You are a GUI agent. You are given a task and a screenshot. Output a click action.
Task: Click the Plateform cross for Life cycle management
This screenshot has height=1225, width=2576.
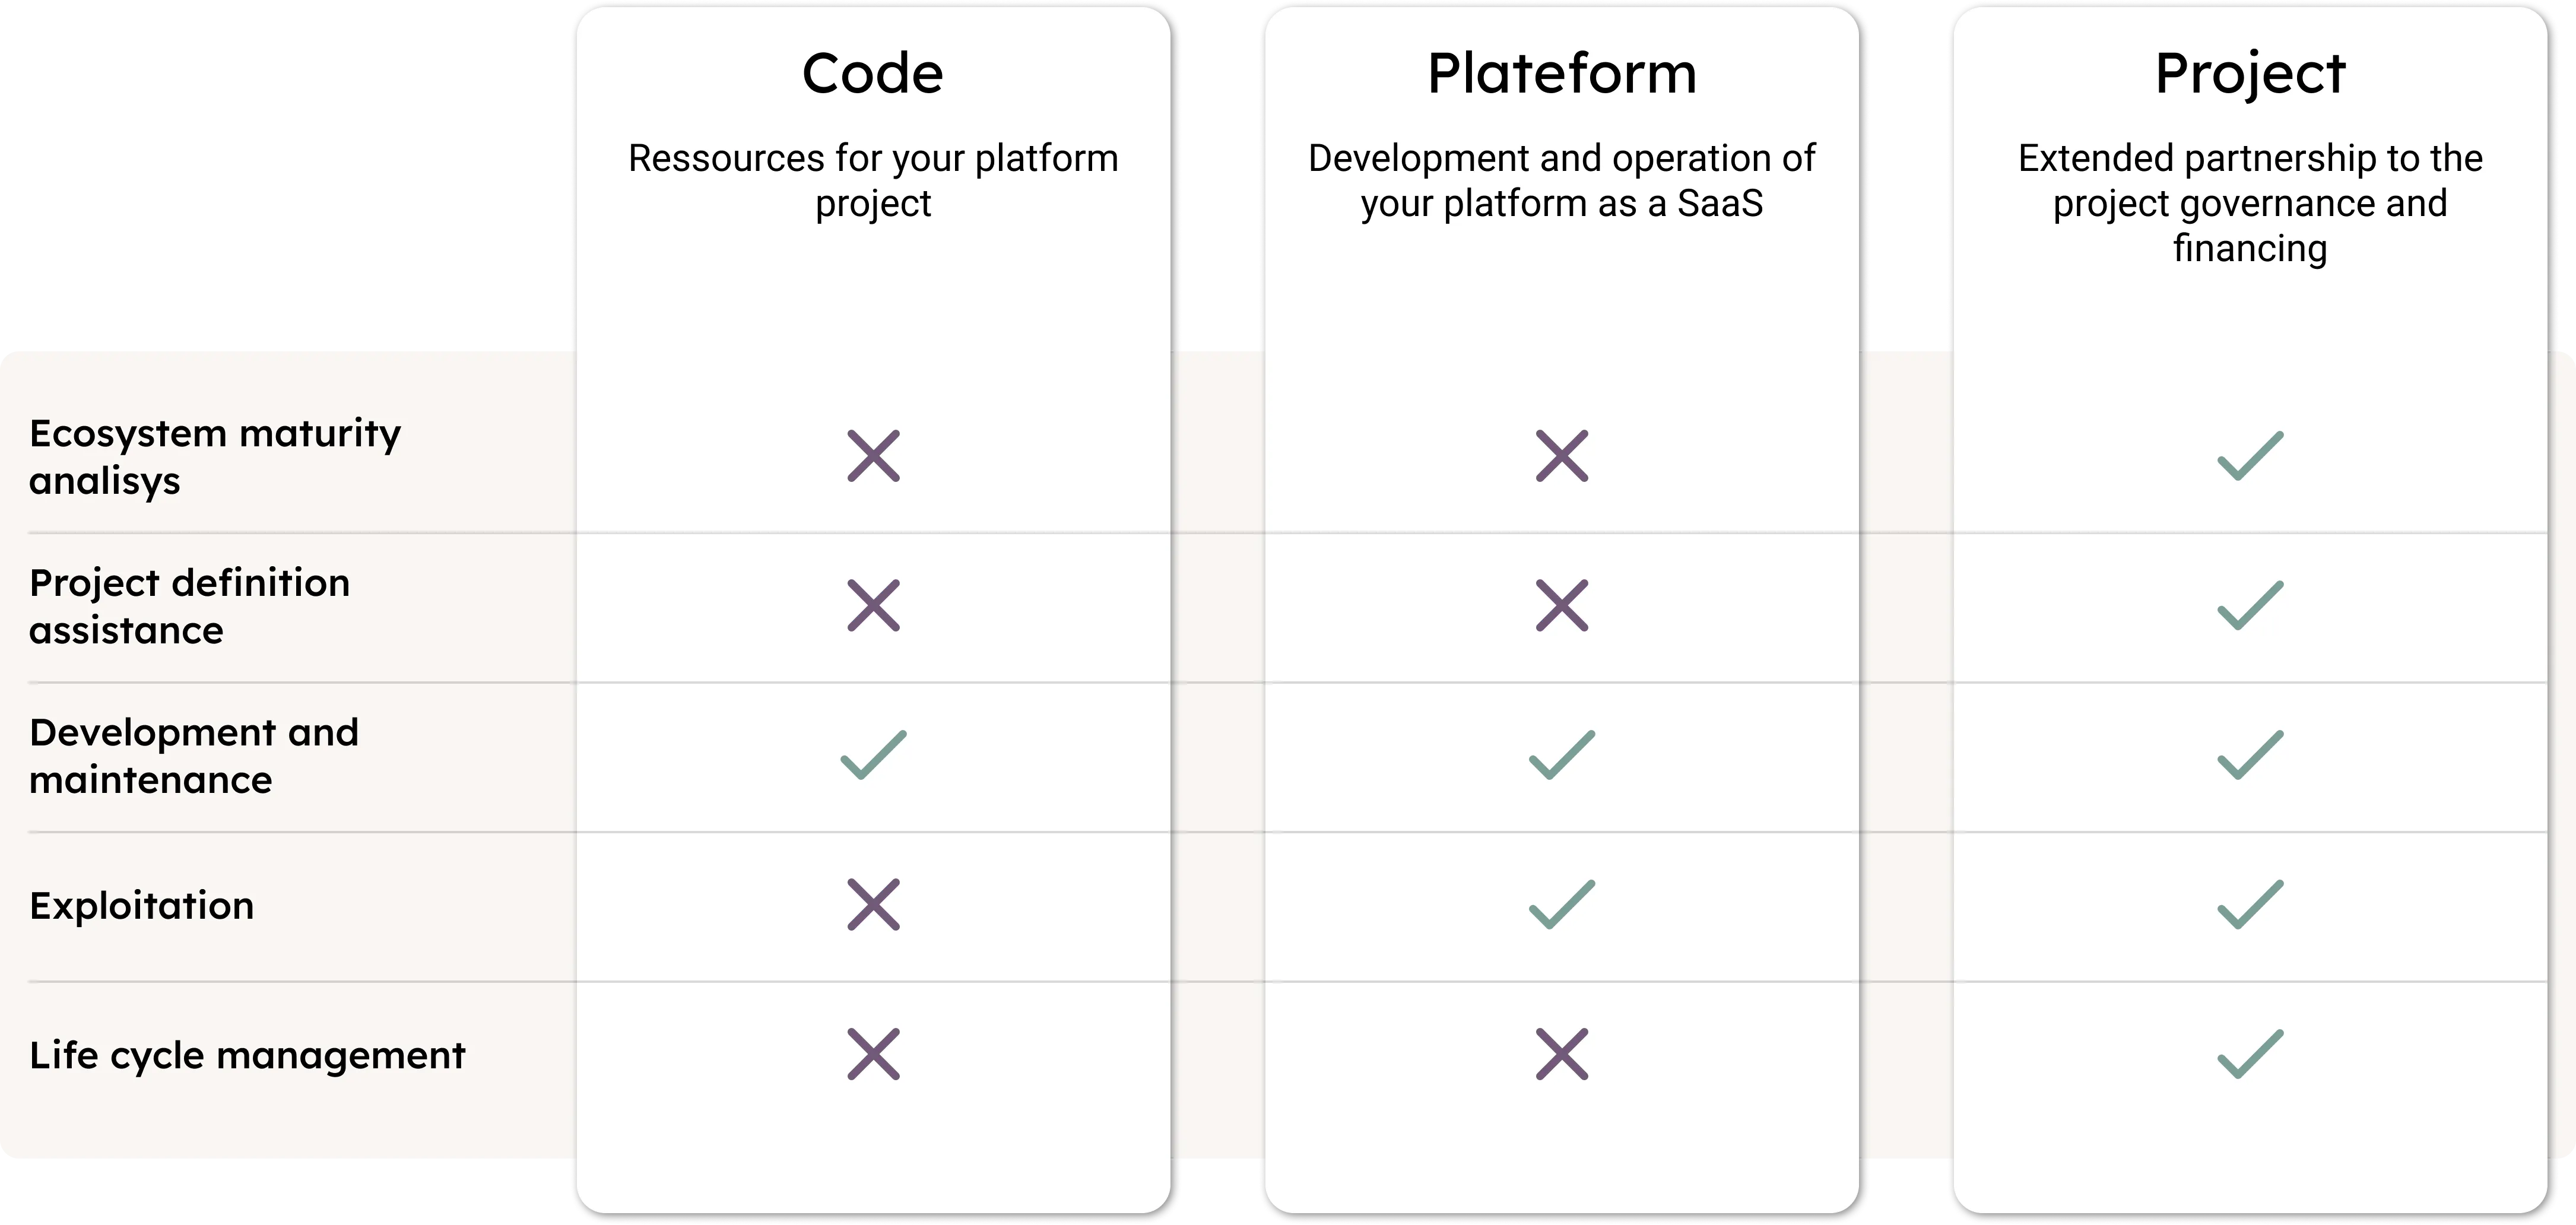[x=1561, y=1054]
